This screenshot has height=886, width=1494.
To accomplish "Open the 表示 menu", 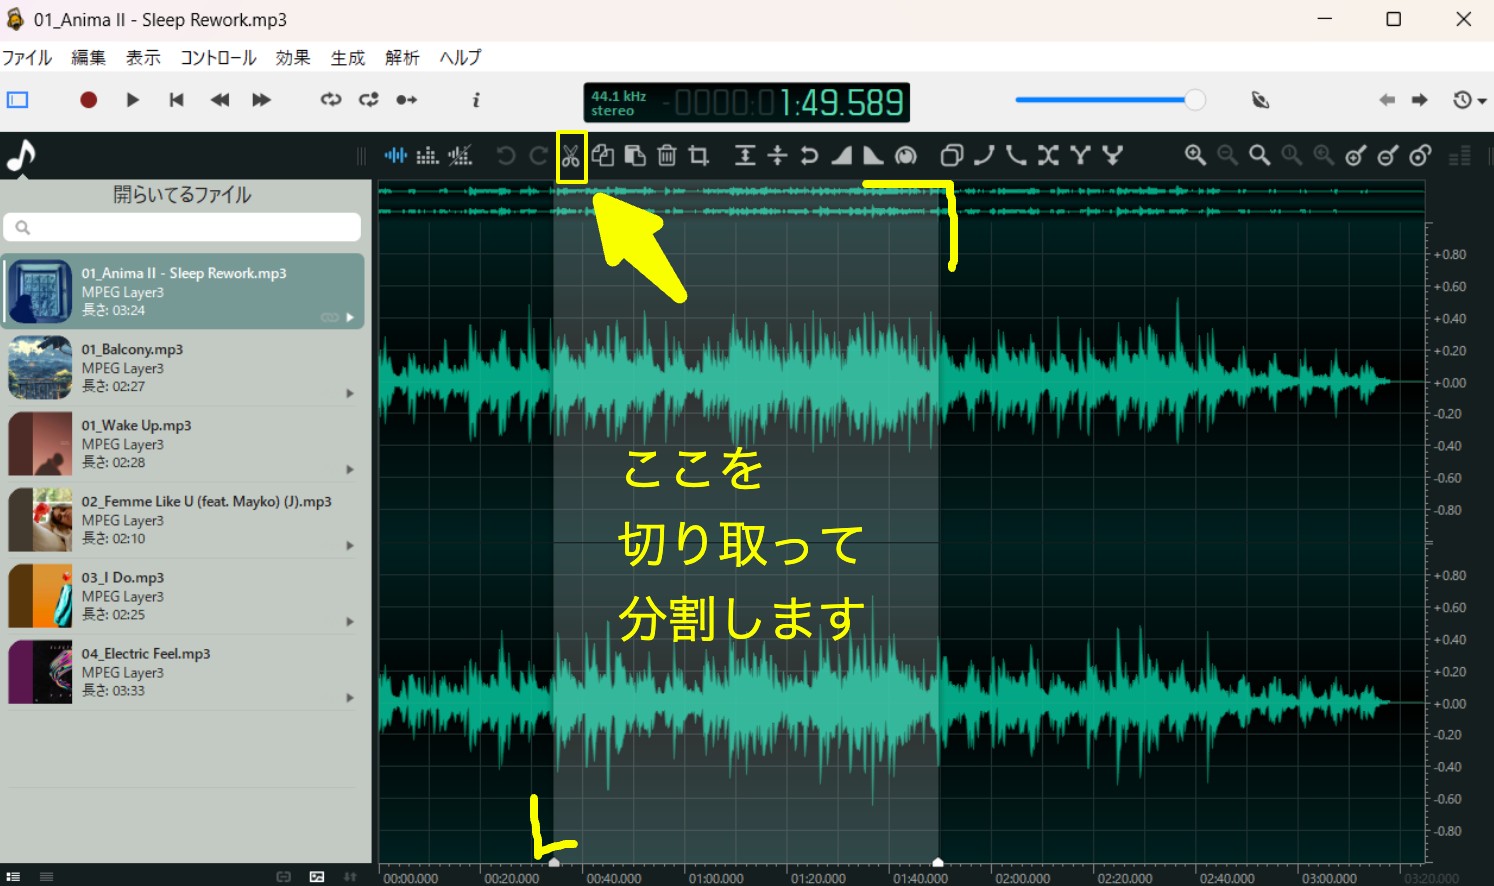I will [x=143, y=58].
